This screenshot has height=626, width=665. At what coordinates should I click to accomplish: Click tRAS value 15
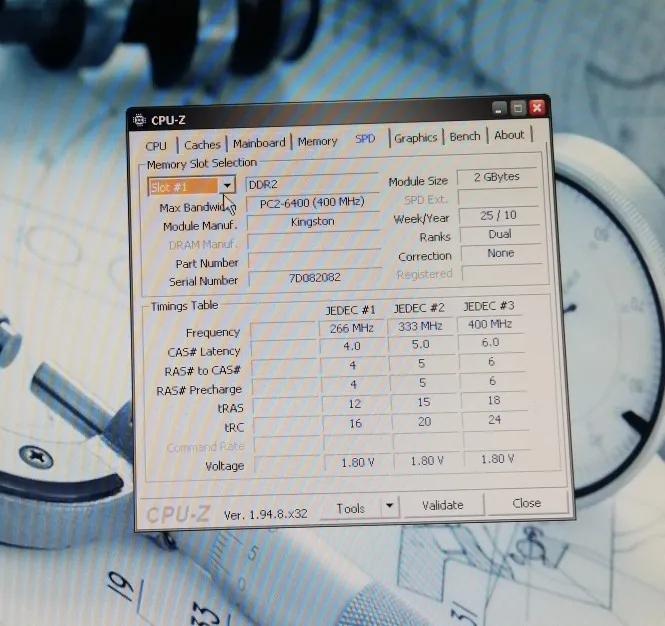click(424, 402)
